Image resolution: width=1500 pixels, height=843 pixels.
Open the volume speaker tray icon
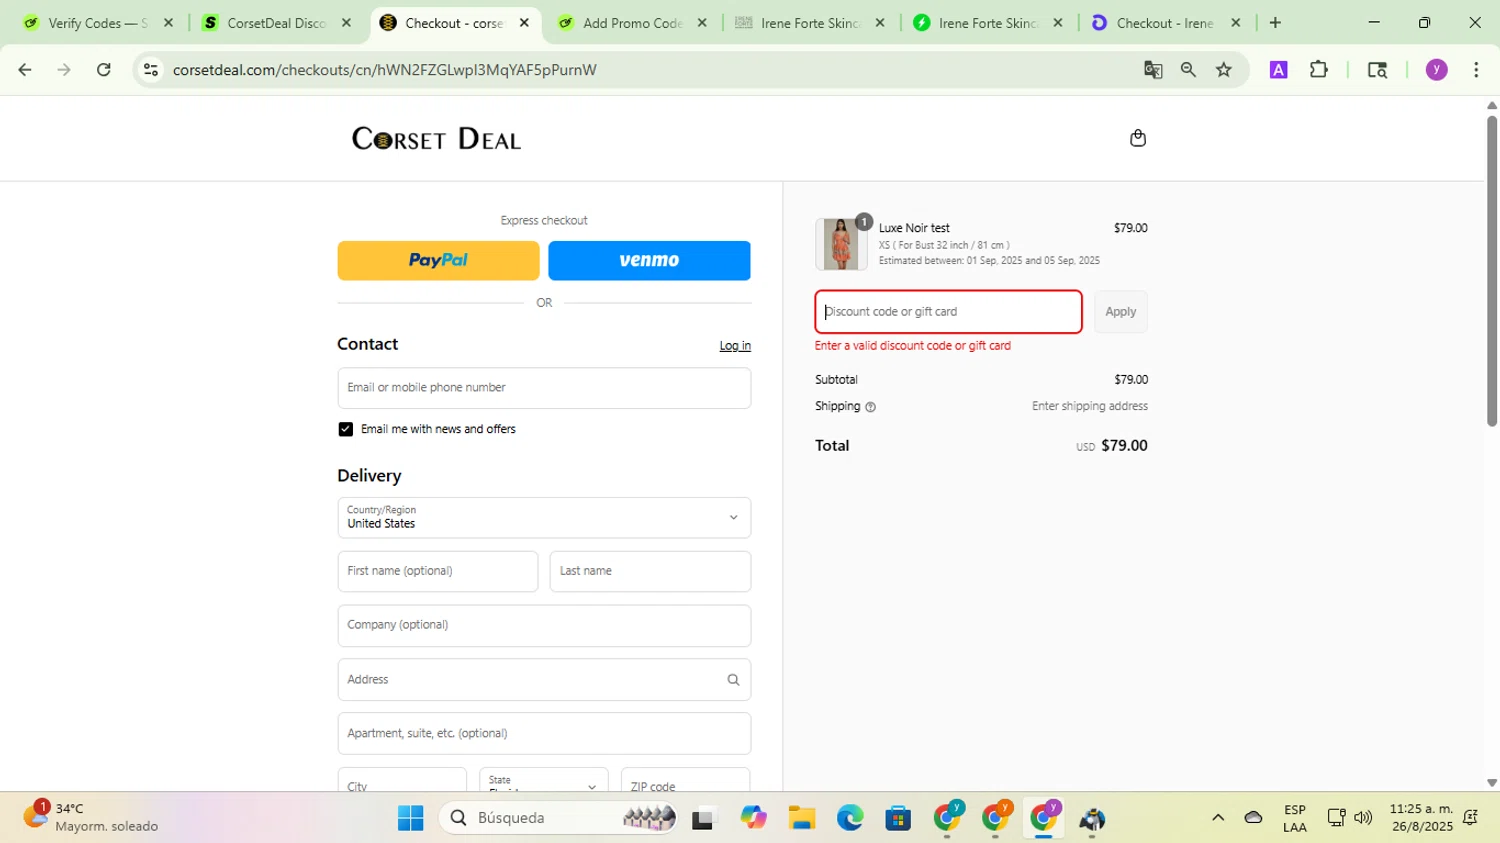(x=1363, y=818)
